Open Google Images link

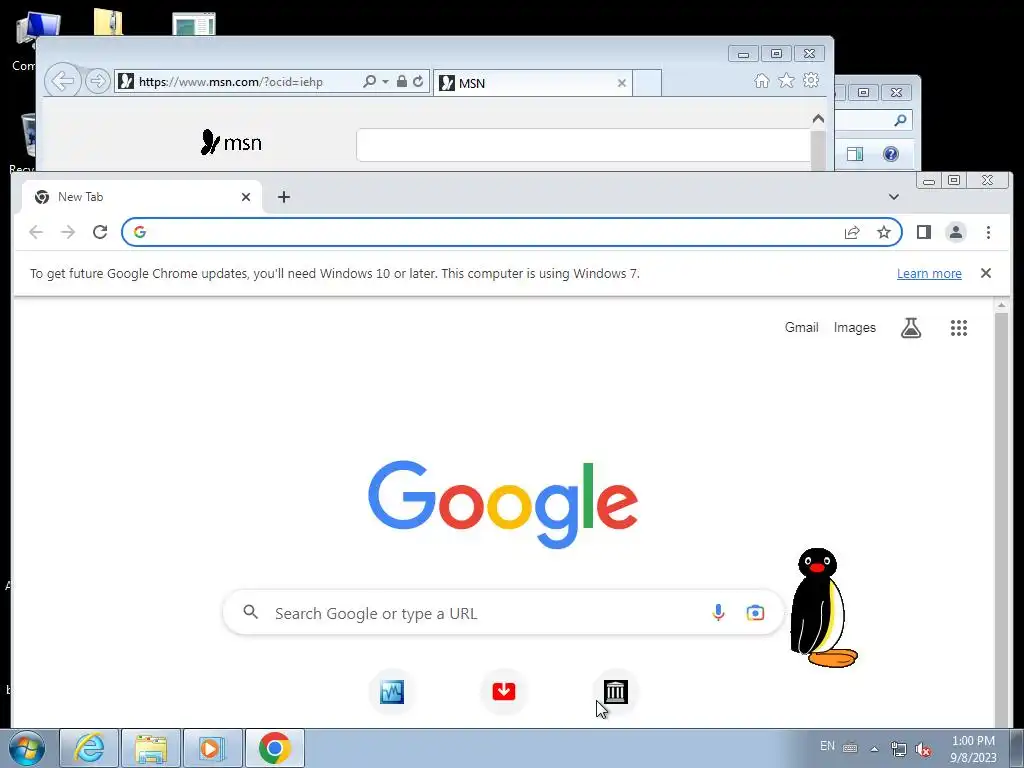click(x=854, y=327)
